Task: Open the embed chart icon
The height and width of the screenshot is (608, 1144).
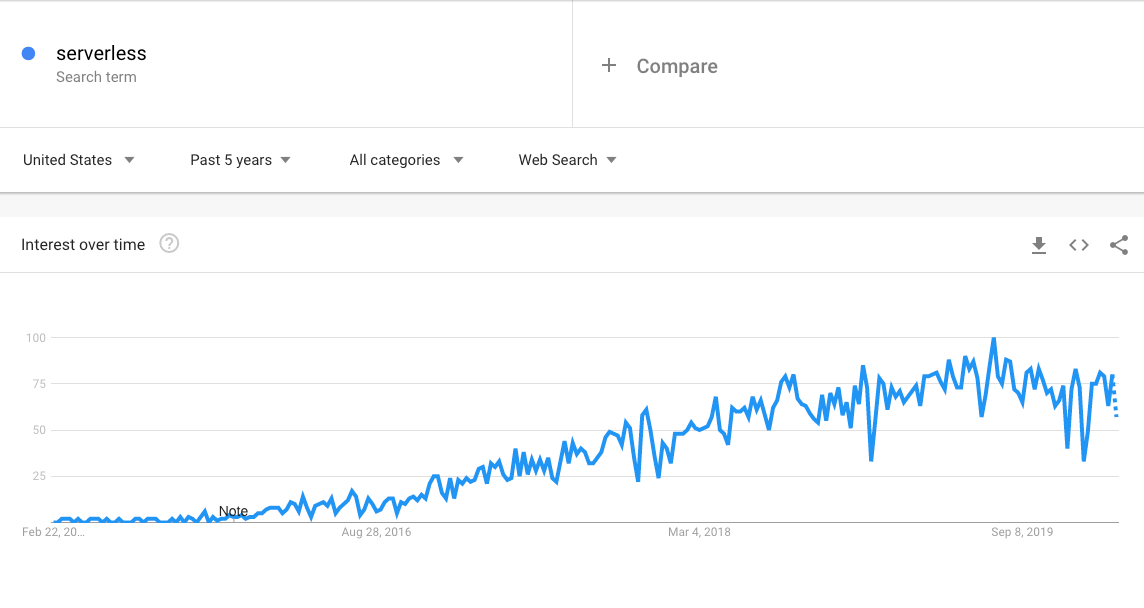Action: pos(1078,244)
